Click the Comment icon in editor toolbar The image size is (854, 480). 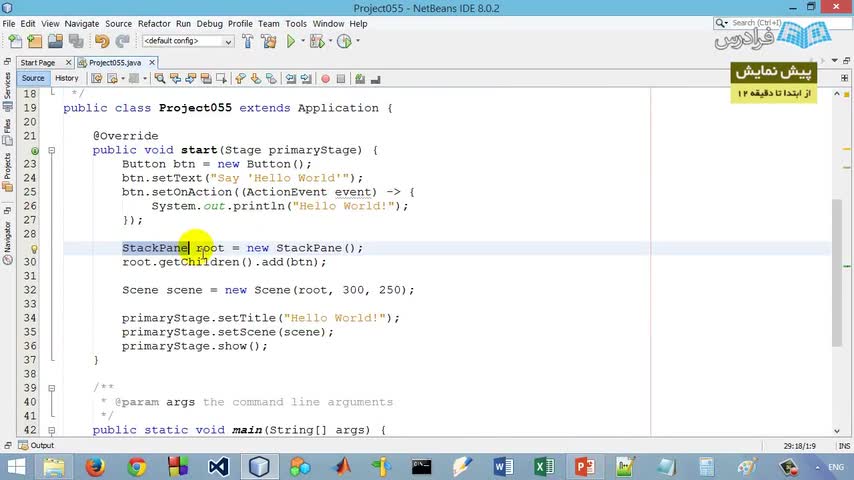pyautogui.click(x=360, y=79)
